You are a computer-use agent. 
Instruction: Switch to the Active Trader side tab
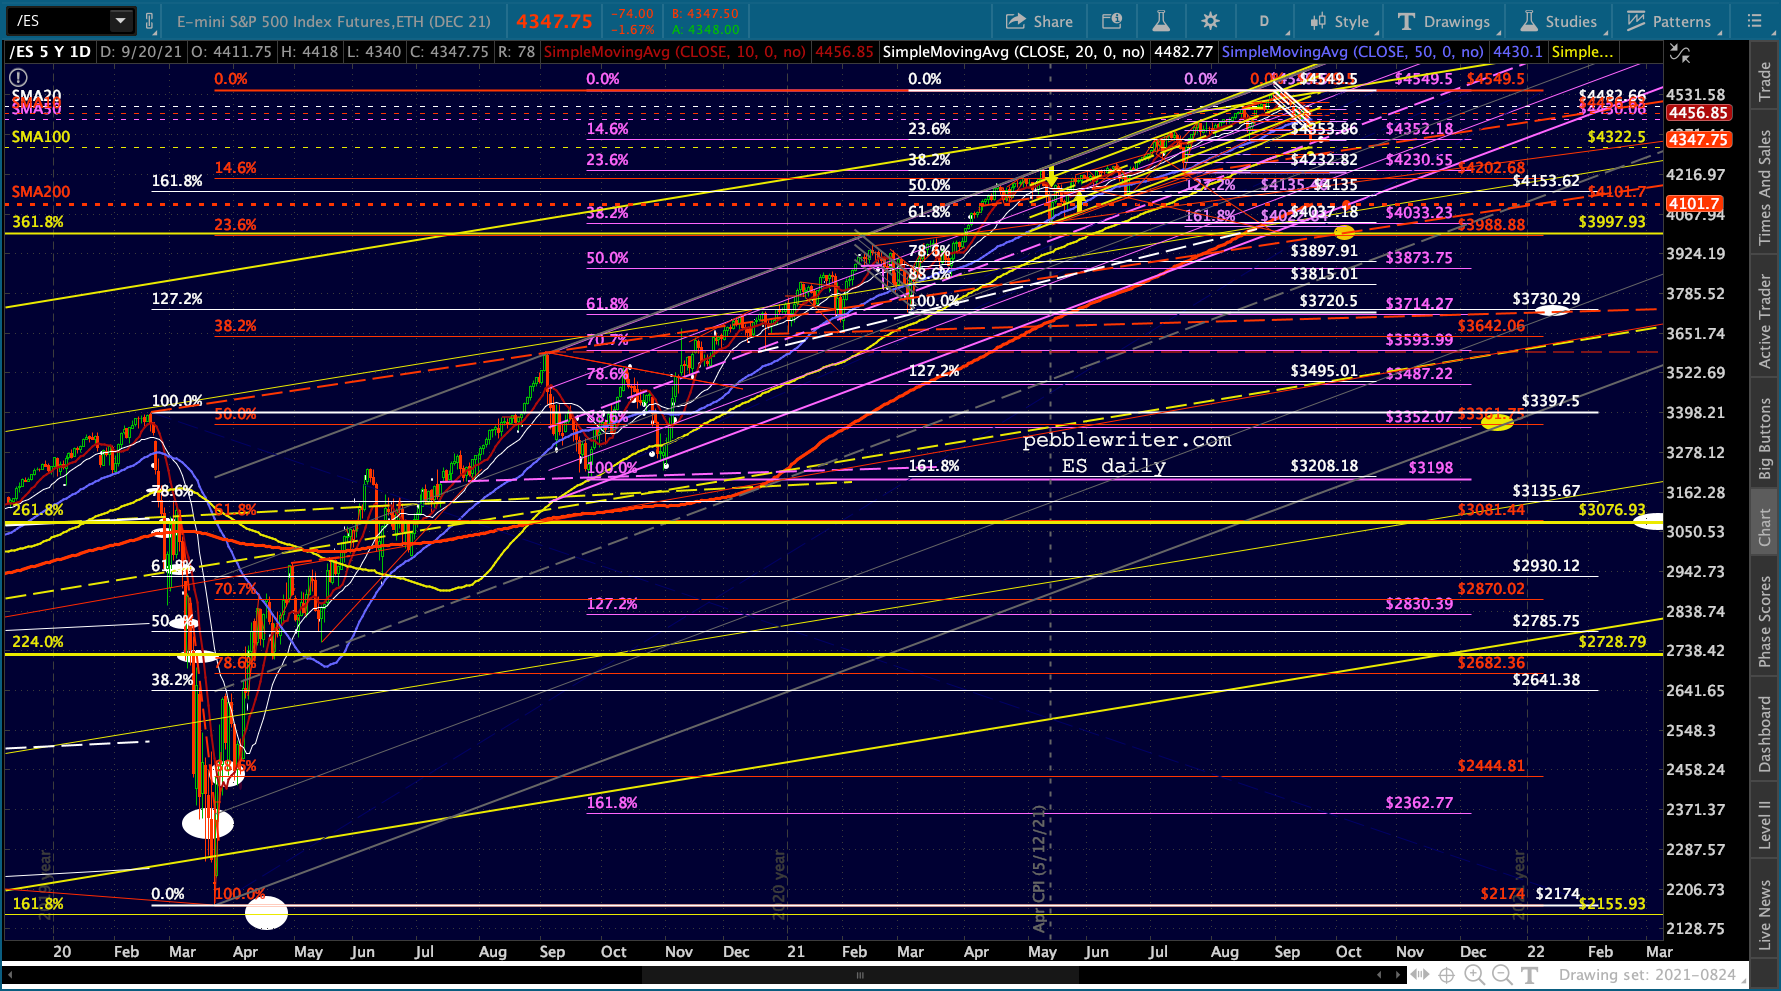coord(1766,320)
